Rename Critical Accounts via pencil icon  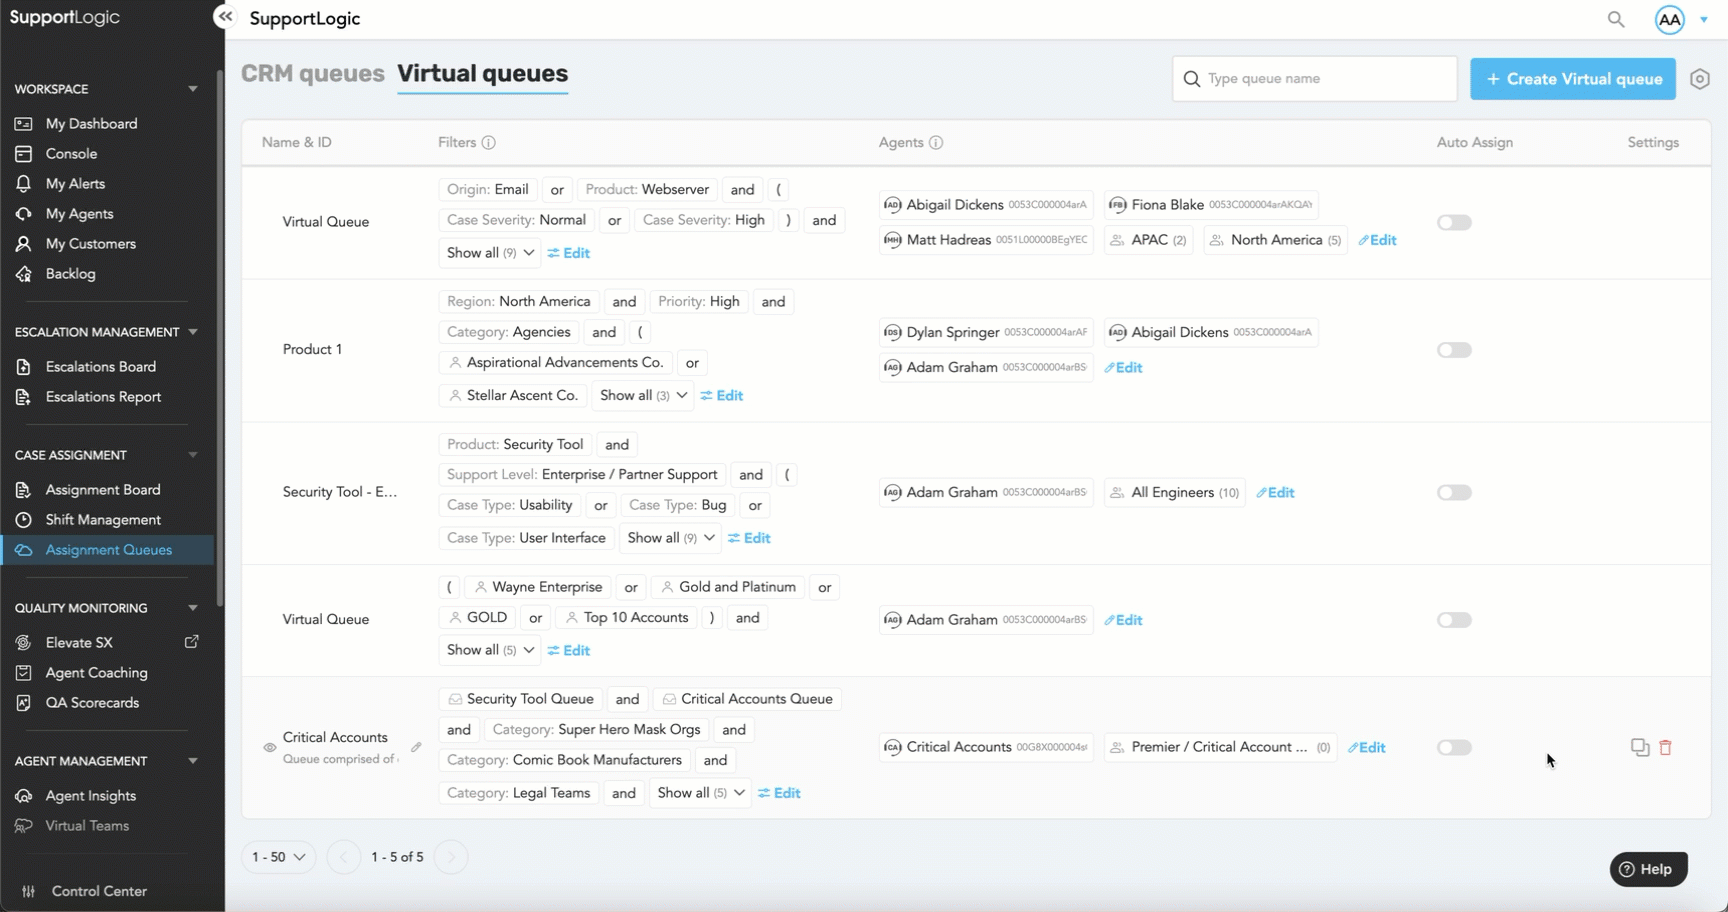[416, 747]
